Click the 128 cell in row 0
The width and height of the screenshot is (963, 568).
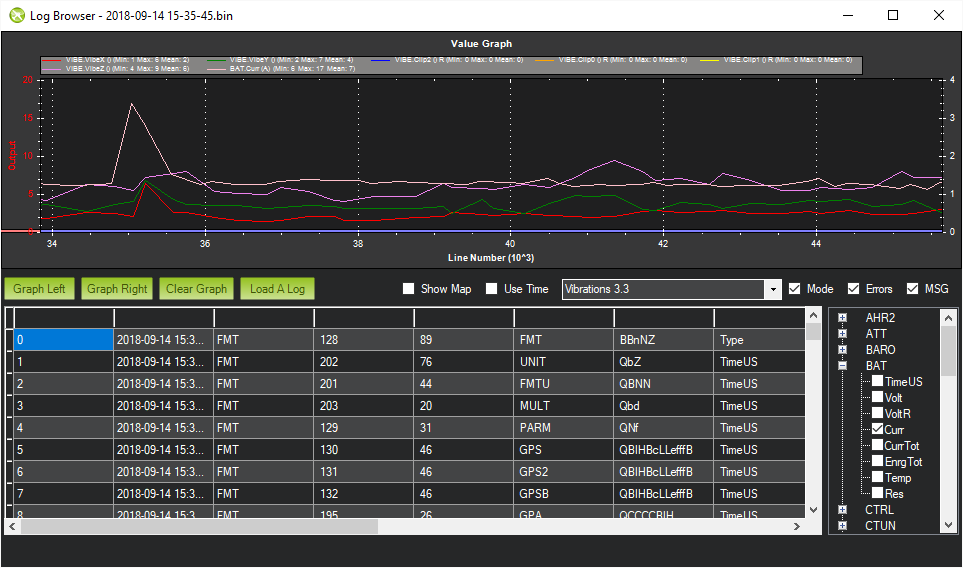pyautogui.click(x=364, y=340)
